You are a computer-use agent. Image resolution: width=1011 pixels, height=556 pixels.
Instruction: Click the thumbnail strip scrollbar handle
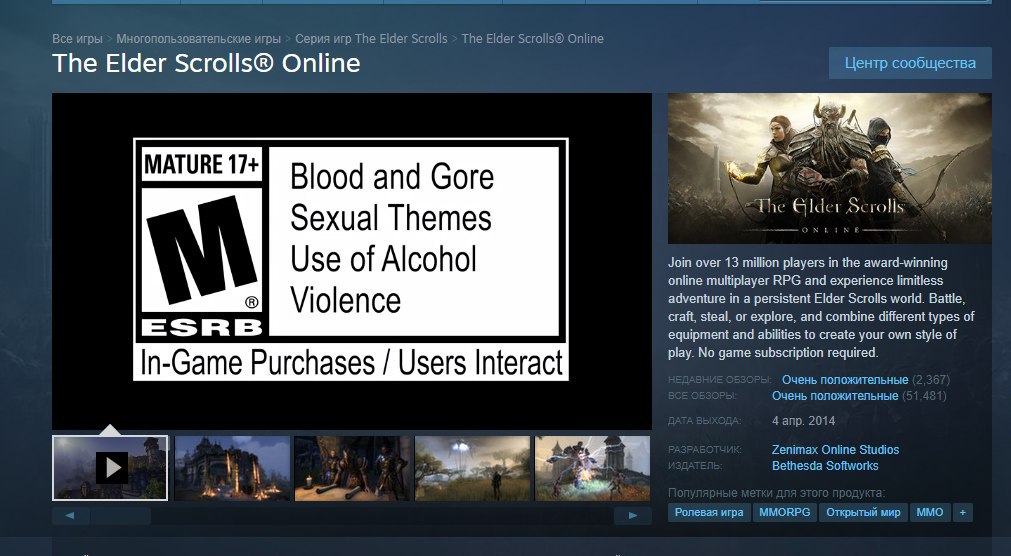pyautogui.click(x=121, y=515)
